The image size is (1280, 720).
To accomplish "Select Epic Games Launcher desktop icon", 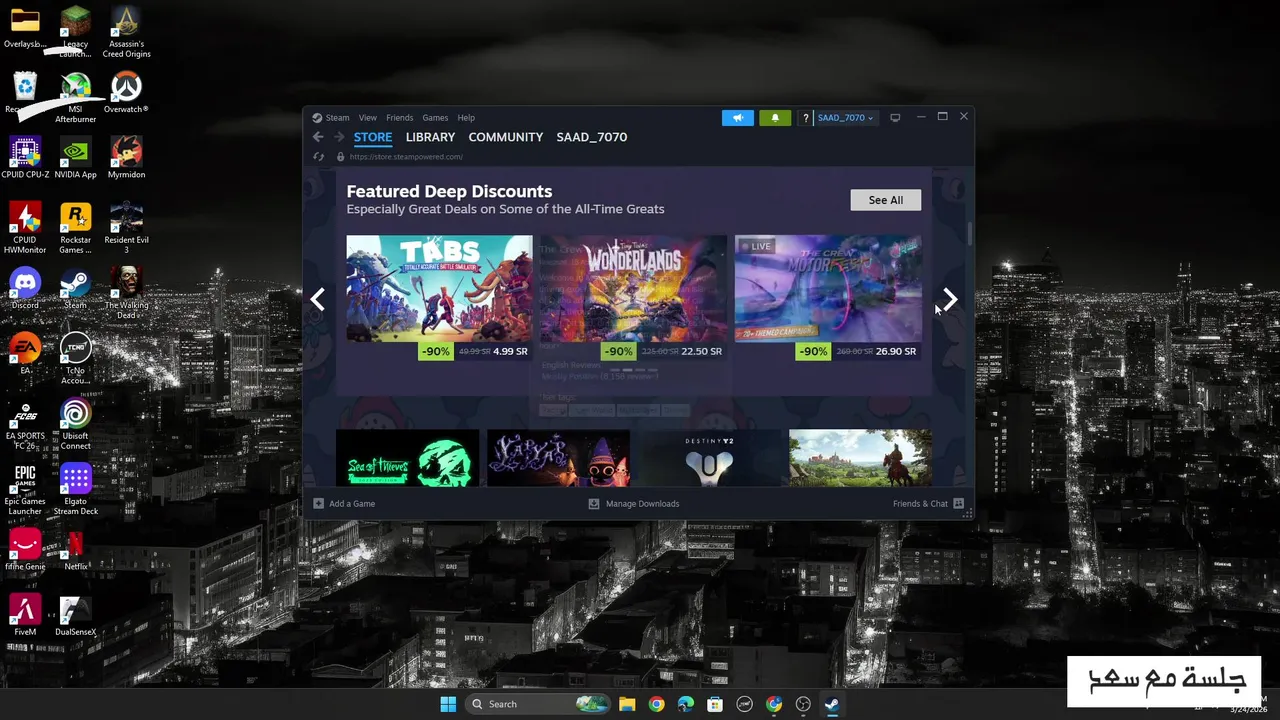I will (x=25, y=490).
